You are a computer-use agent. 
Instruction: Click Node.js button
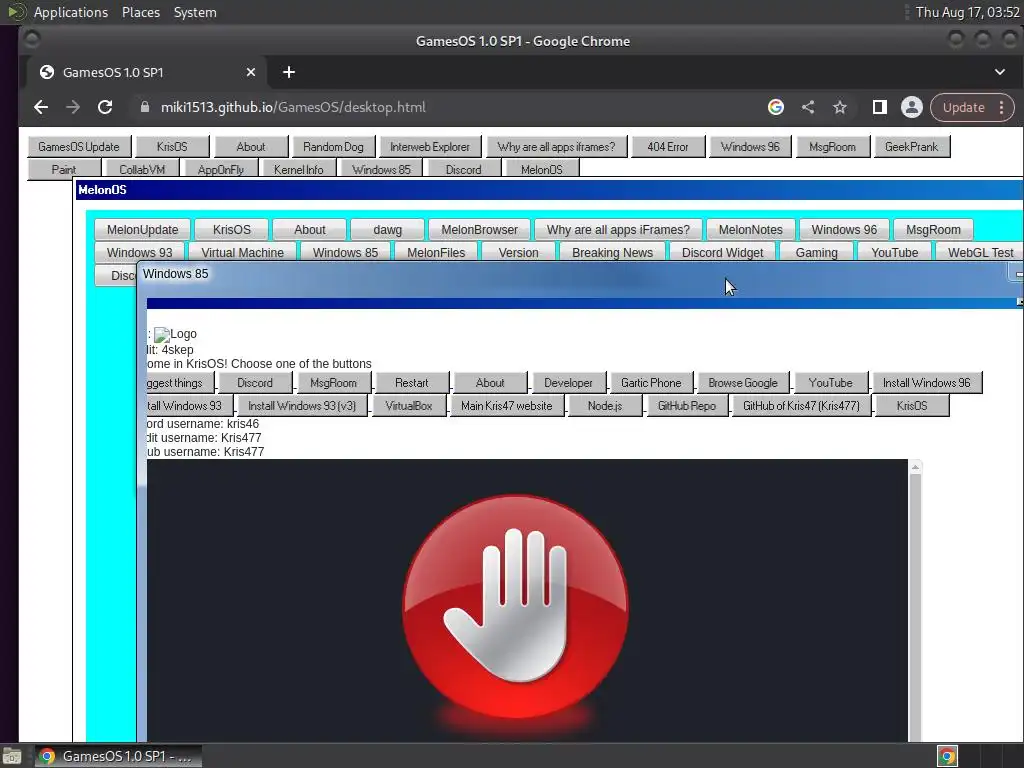605,406
